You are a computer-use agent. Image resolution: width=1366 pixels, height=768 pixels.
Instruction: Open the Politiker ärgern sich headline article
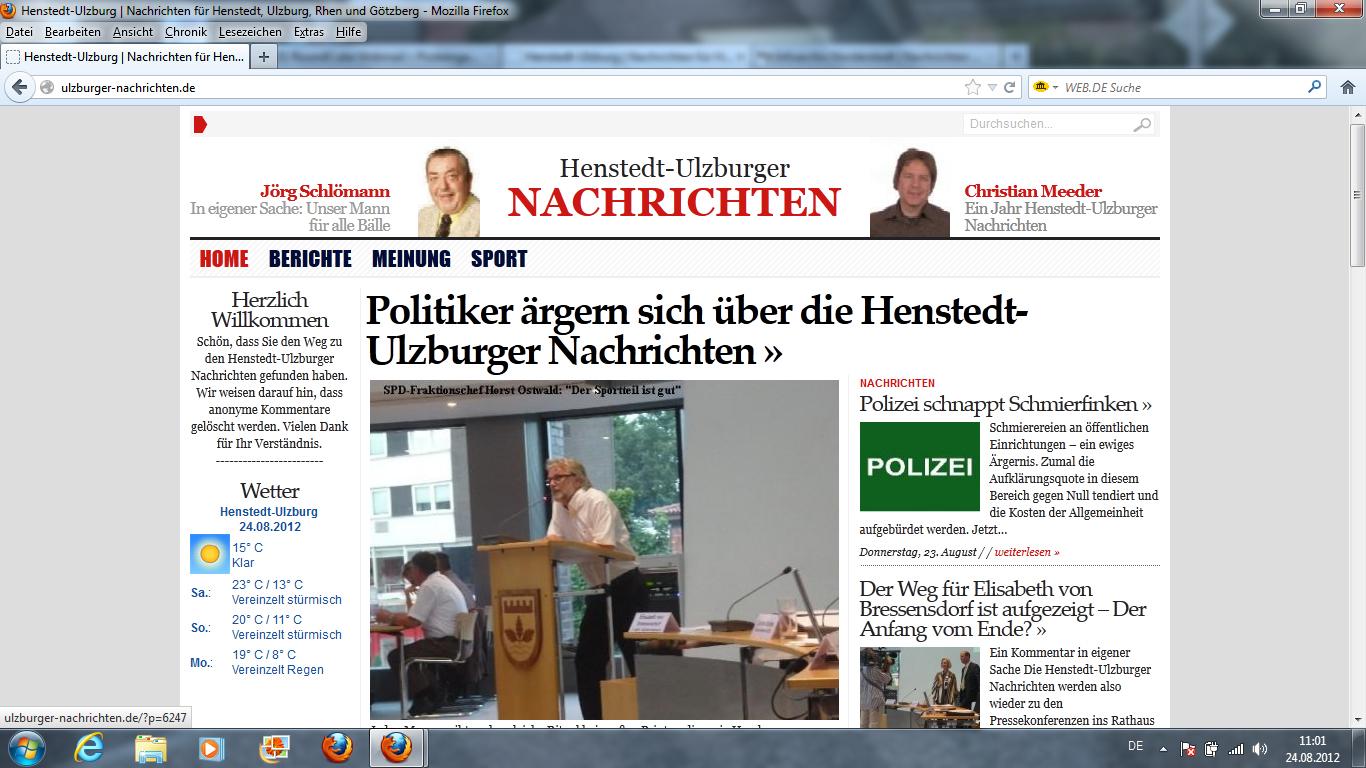[697, 331]
